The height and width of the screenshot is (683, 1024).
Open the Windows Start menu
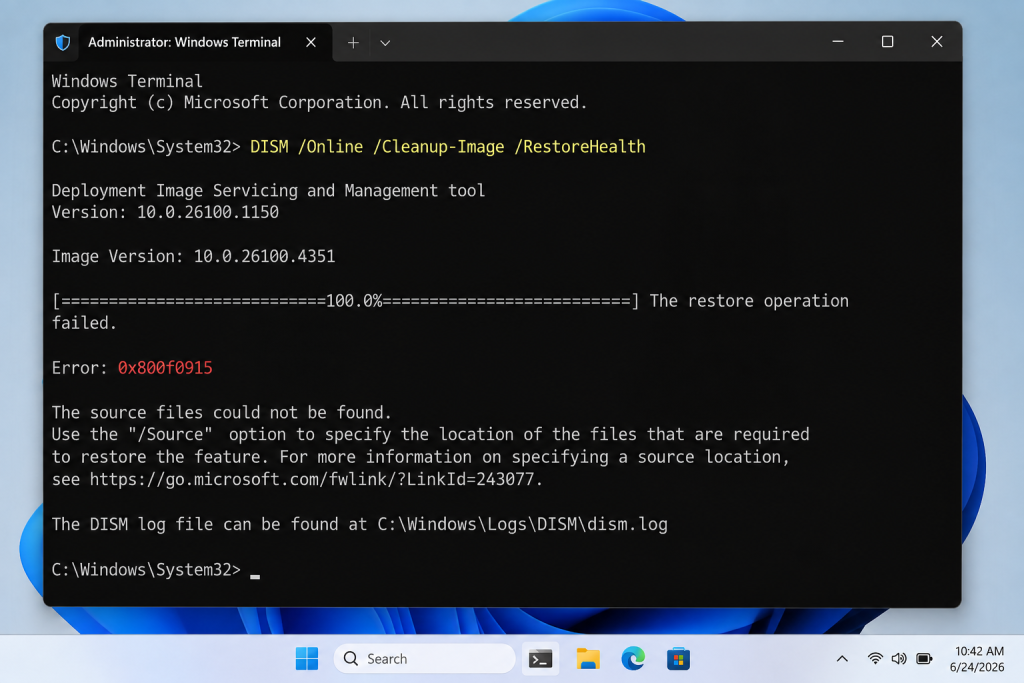(x=307, y=659)
